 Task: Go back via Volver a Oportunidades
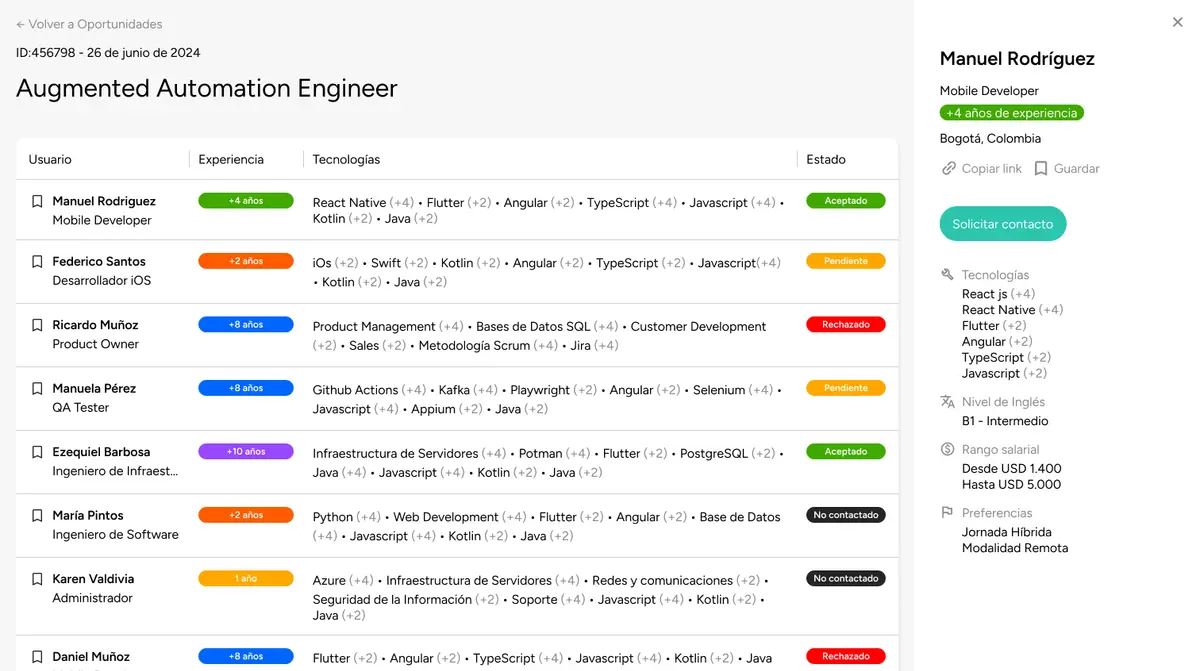pos(89,24)
